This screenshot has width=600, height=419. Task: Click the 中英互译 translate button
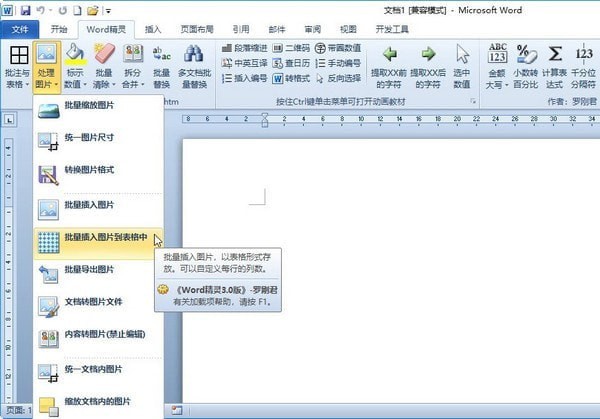pyautogui.click(x=244, y=63)
